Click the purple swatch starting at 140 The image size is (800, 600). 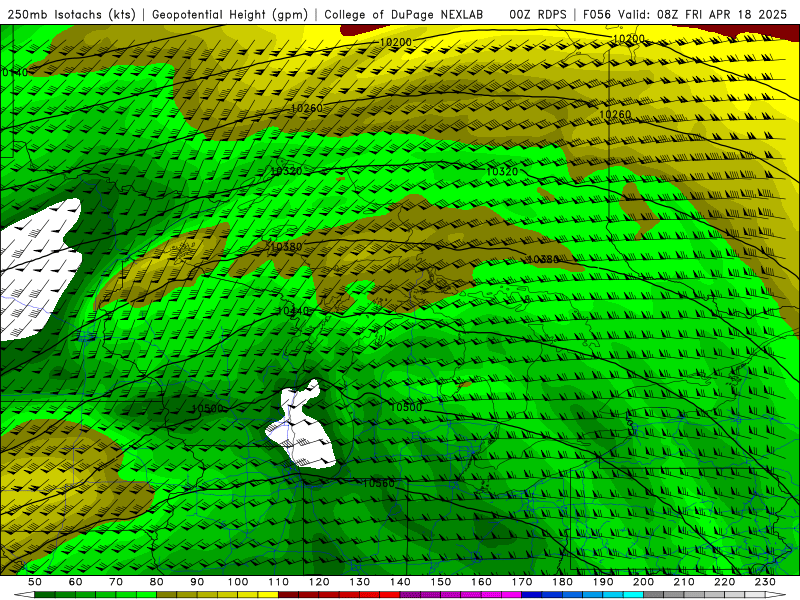click(411, 595)
